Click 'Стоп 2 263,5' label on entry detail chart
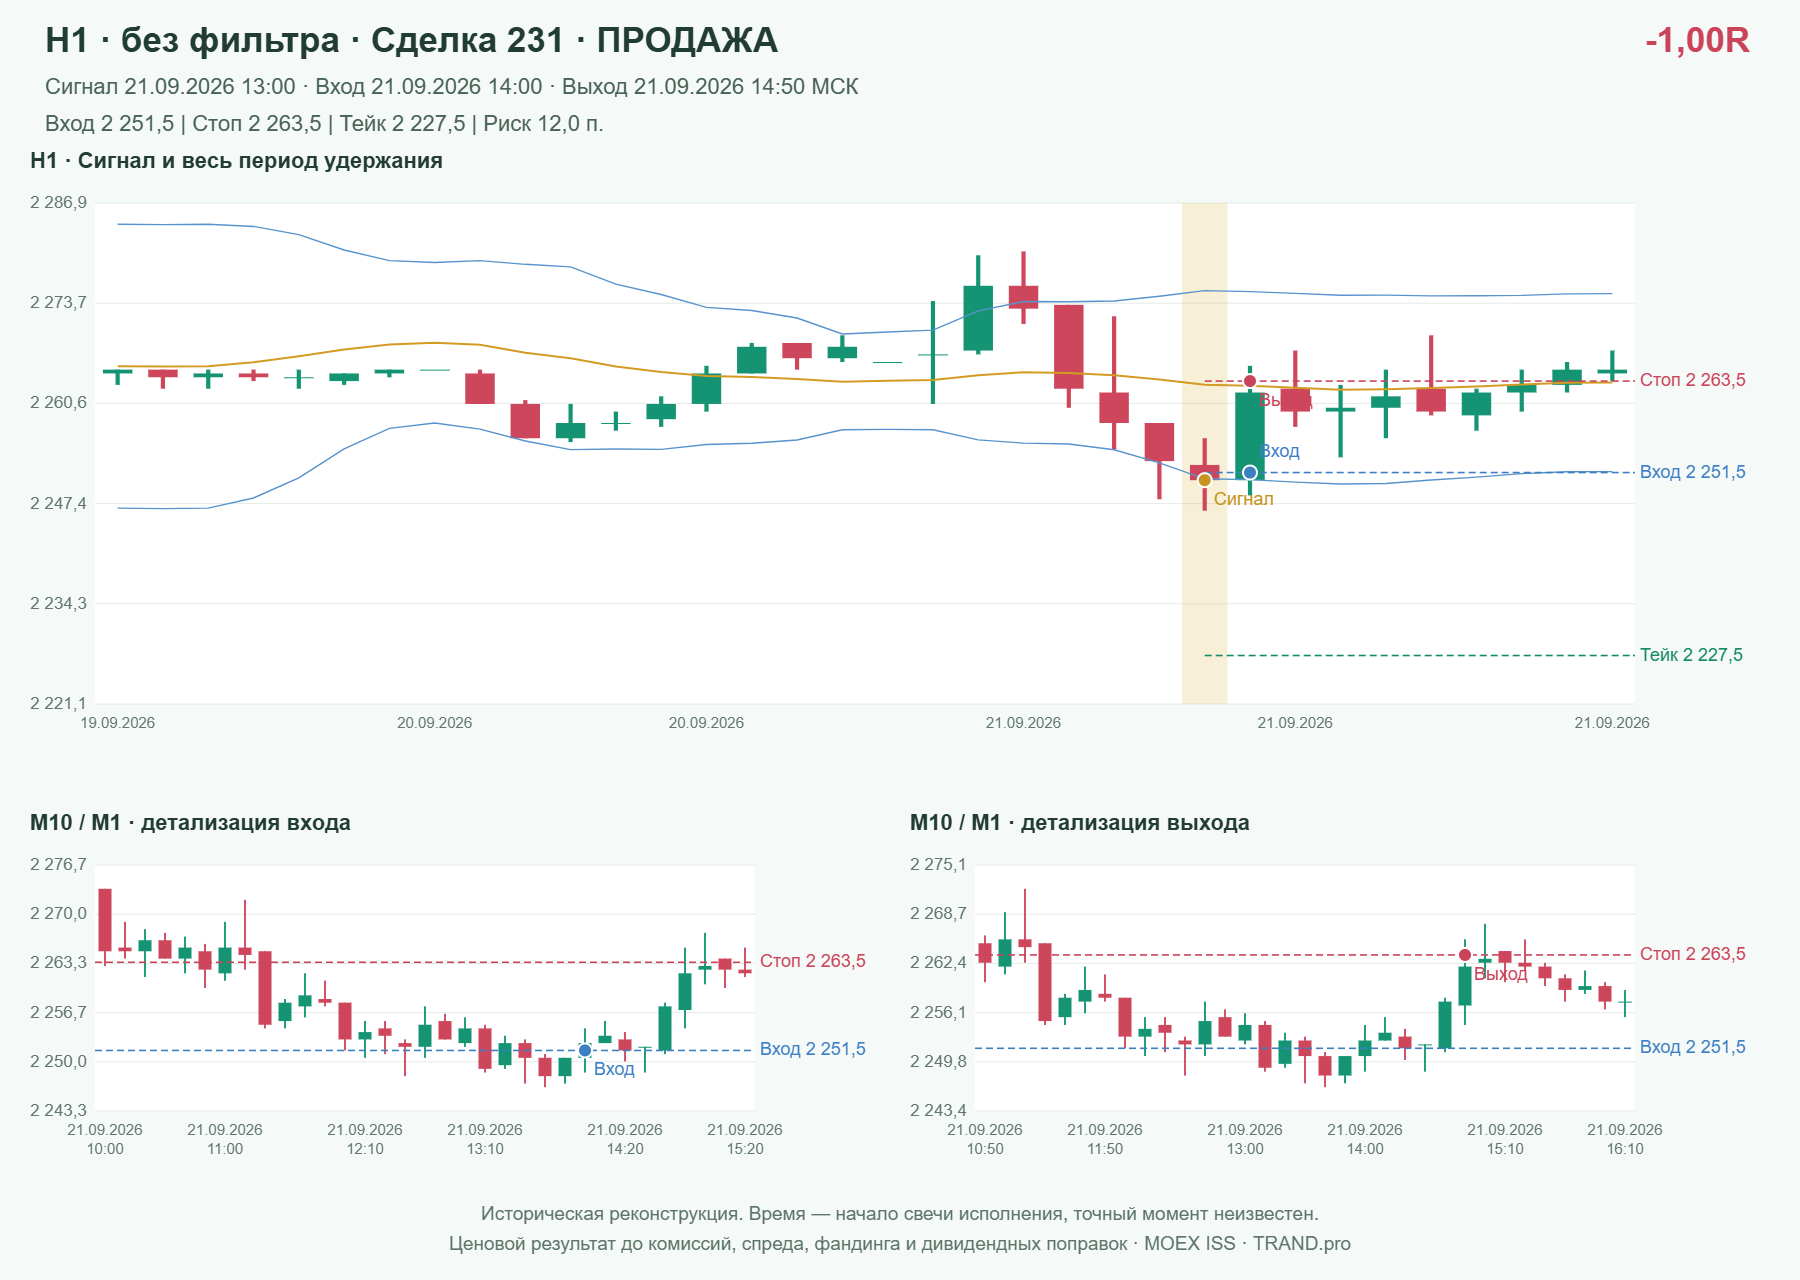 813,961
